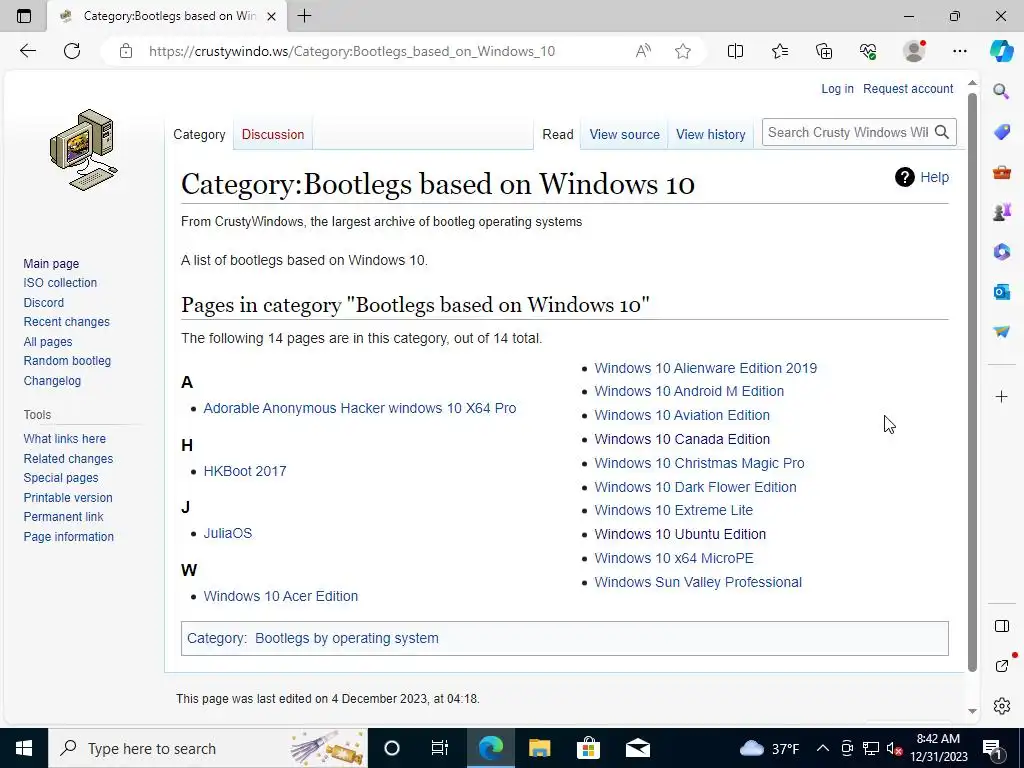The height and width of the screenshot is (768, 1024).
Task: Open the sidebar Shopping tag icon
Action: 1001,132
